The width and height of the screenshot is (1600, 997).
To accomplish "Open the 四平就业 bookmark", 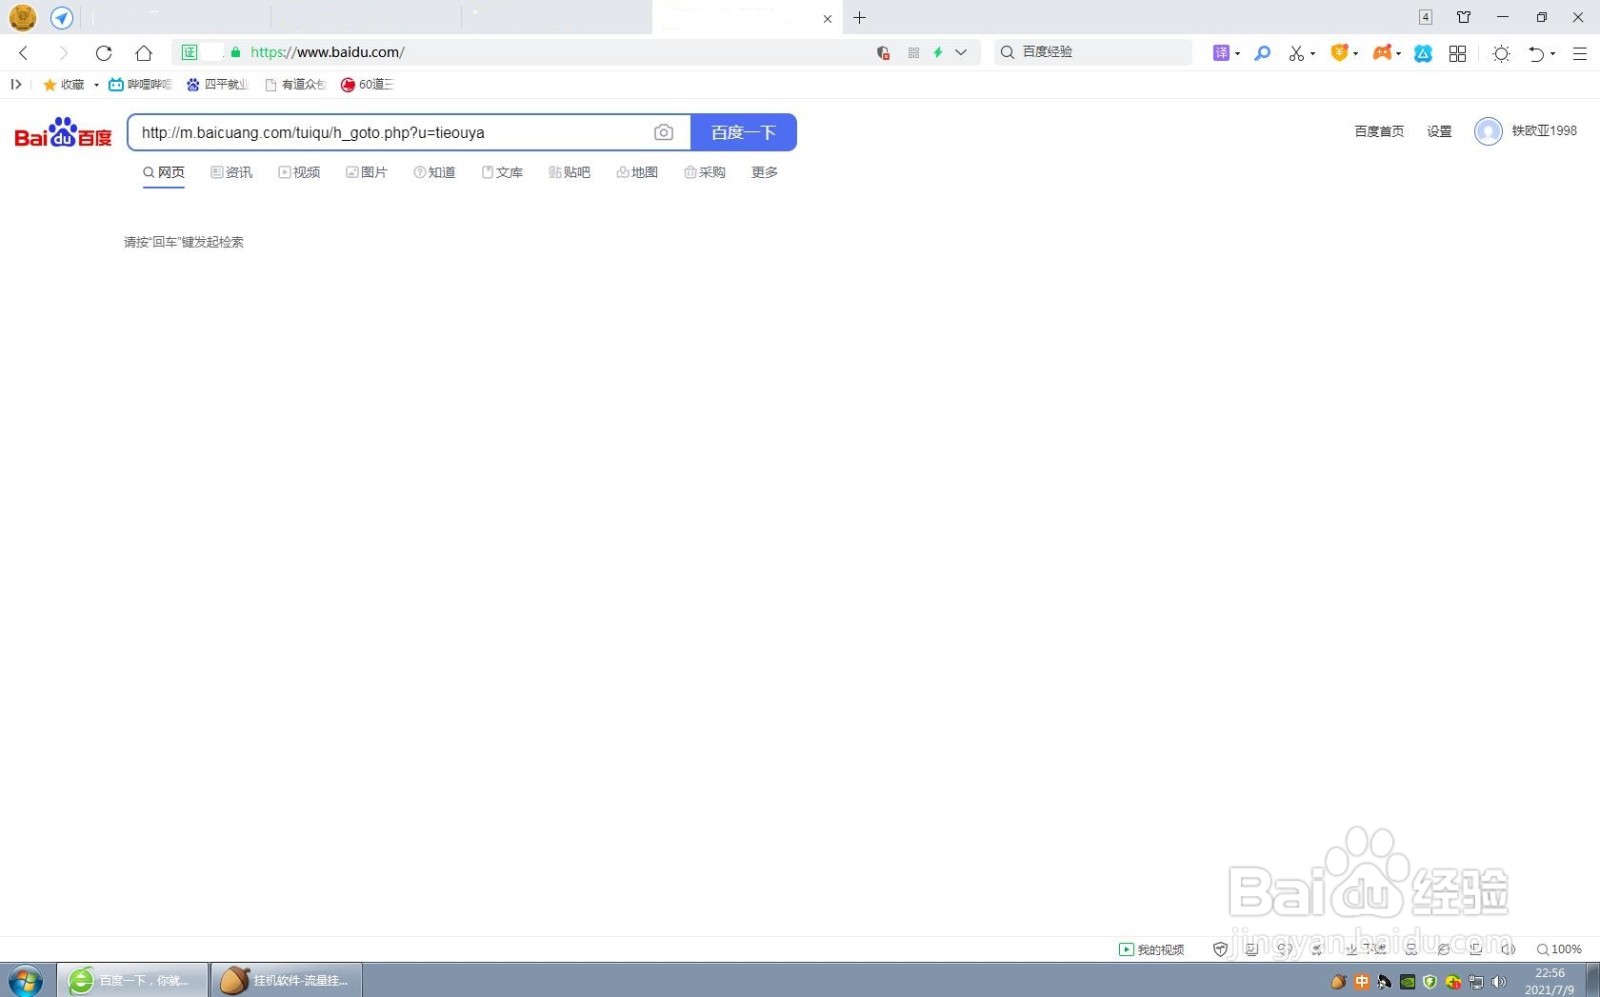I will (x=217, y=85).
